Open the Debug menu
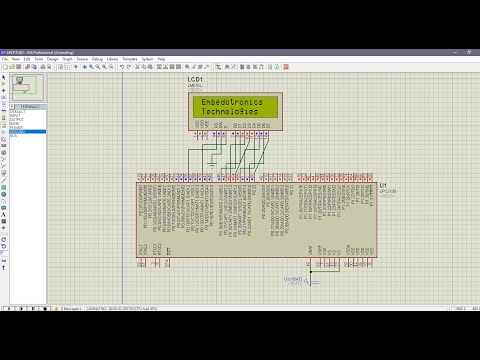The image size is (480, 360). click(x=97, y=59)
